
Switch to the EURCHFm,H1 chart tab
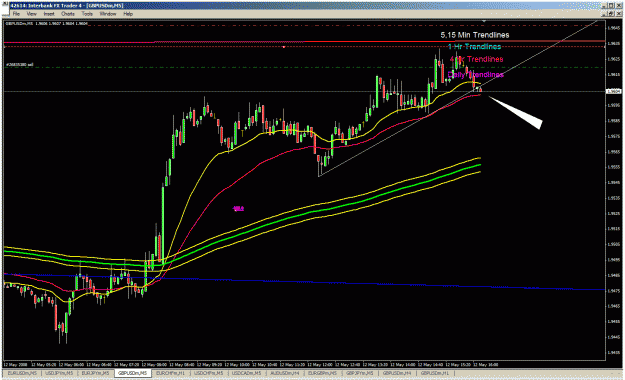click(170, 373)
